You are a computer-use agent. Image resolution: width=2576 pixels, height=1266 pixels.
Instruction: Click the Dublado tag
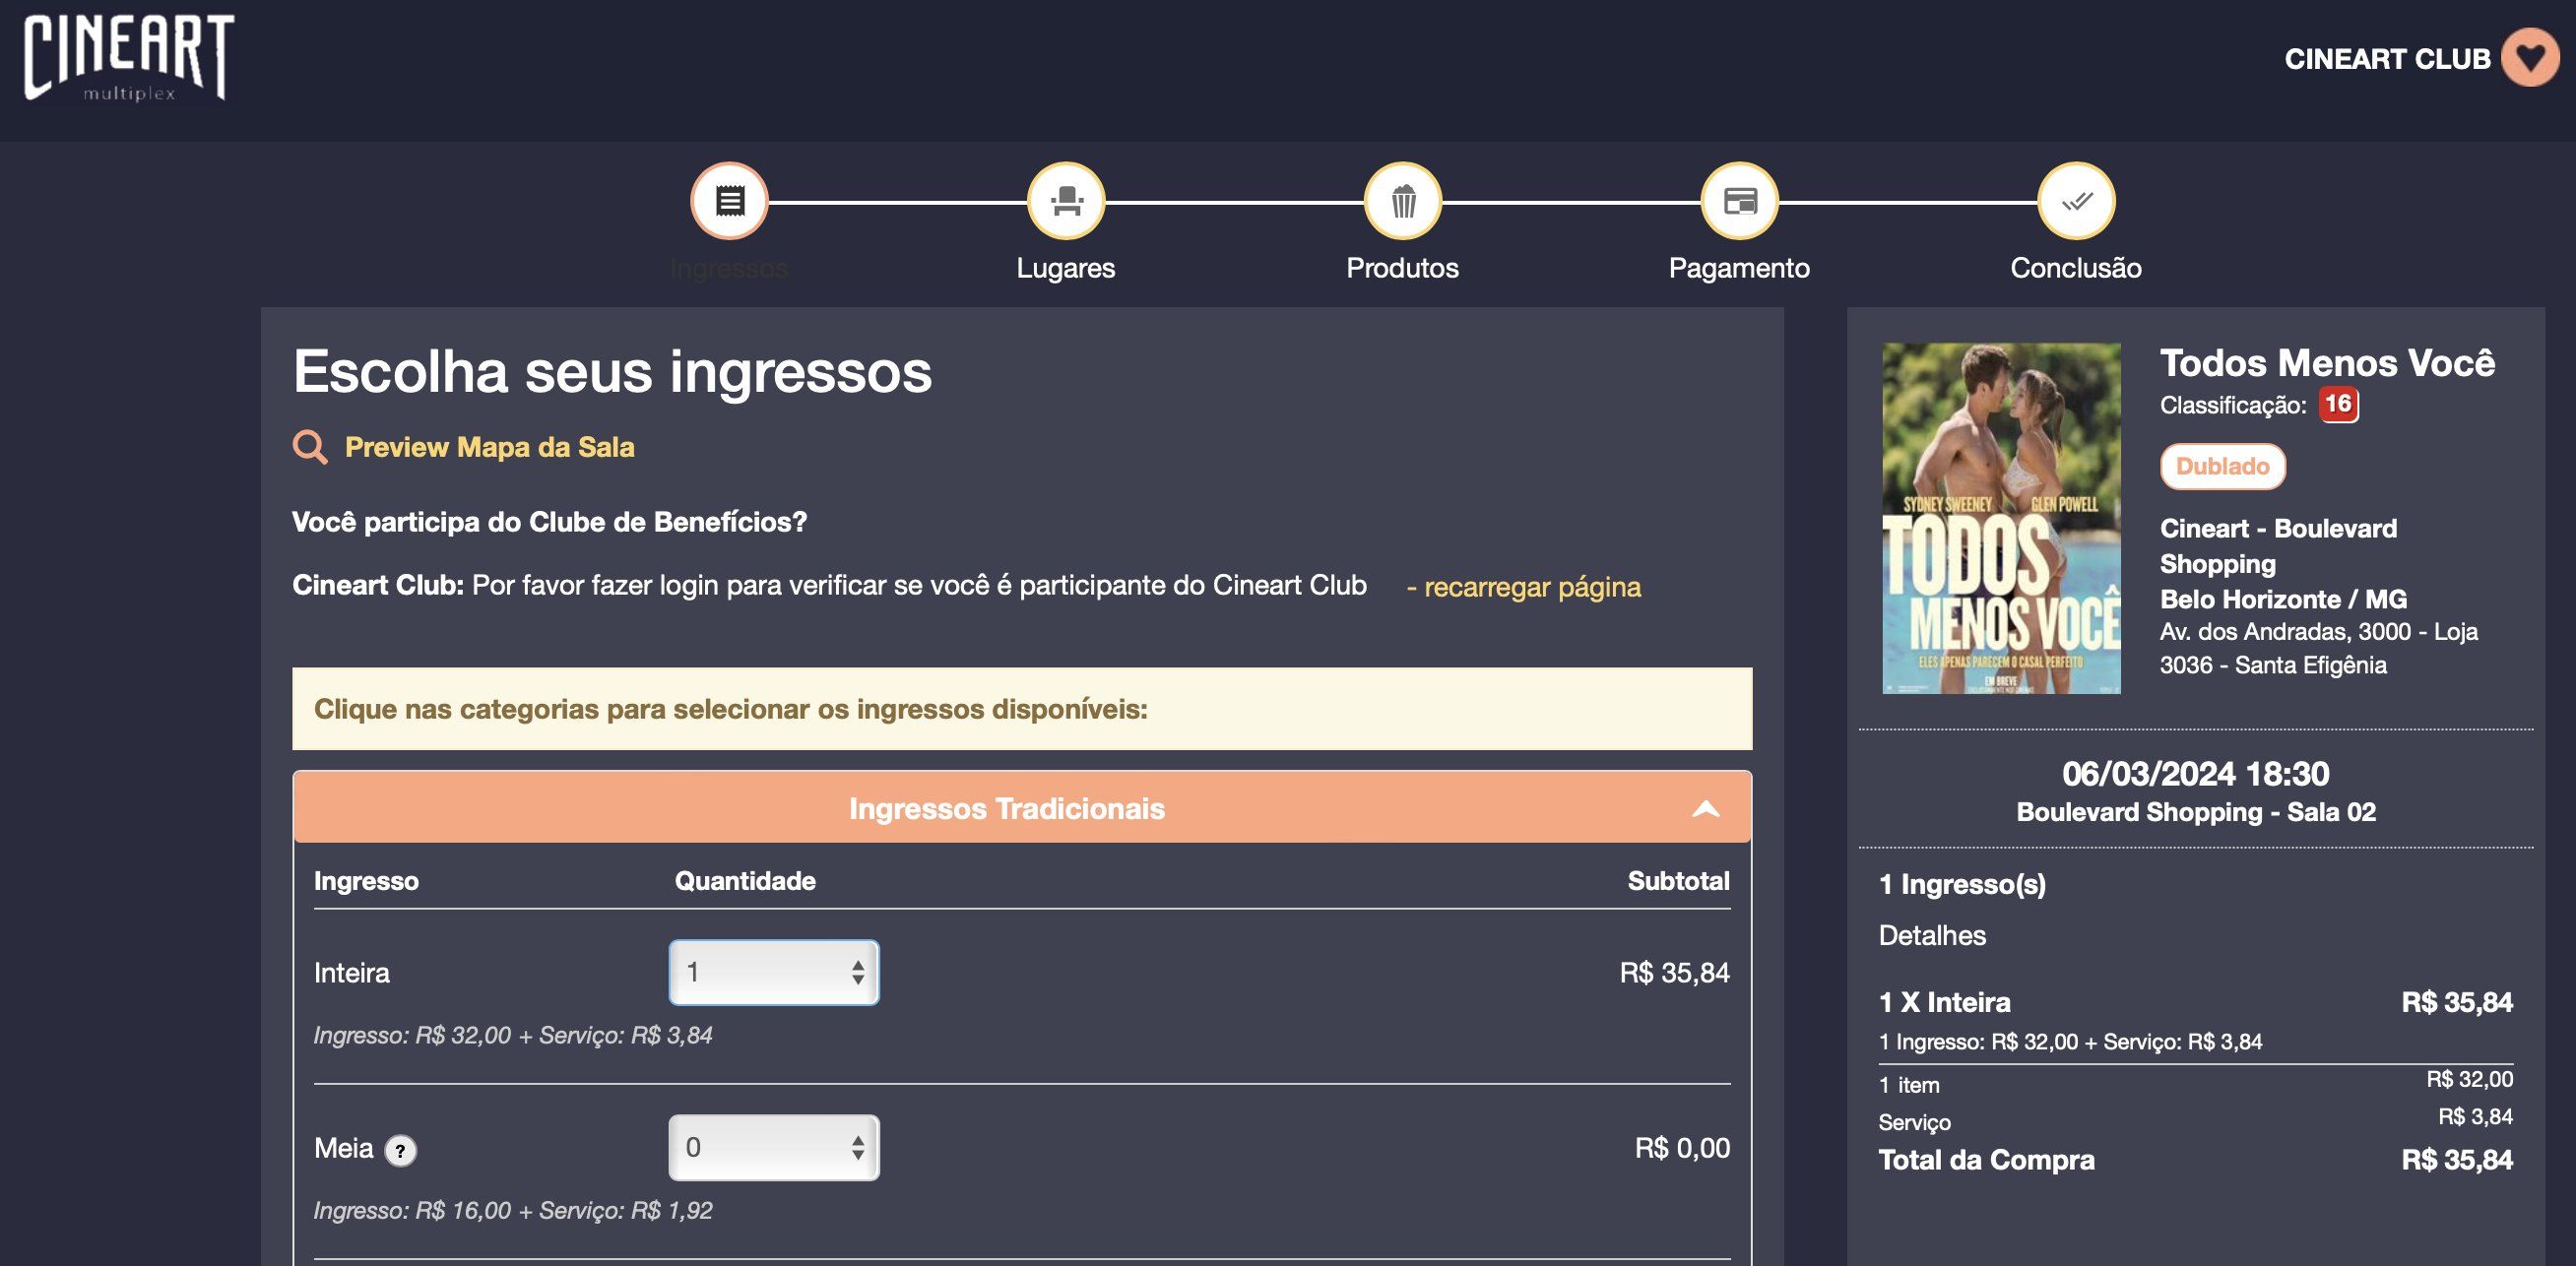tap(2223, 466)
